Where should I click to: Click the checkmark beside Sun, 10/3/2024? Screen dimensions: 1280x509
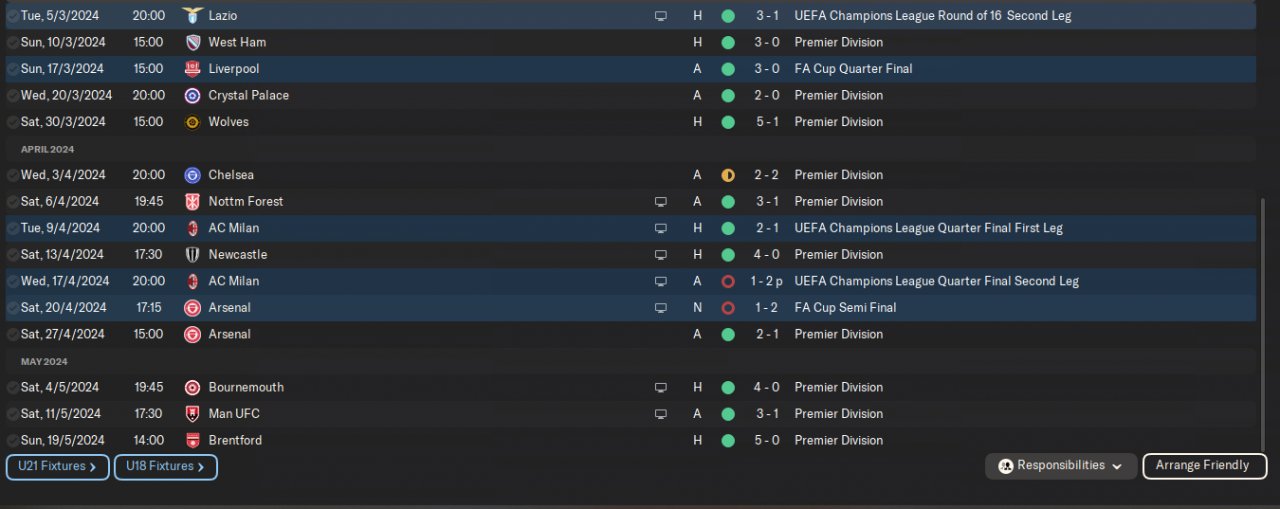12,43
